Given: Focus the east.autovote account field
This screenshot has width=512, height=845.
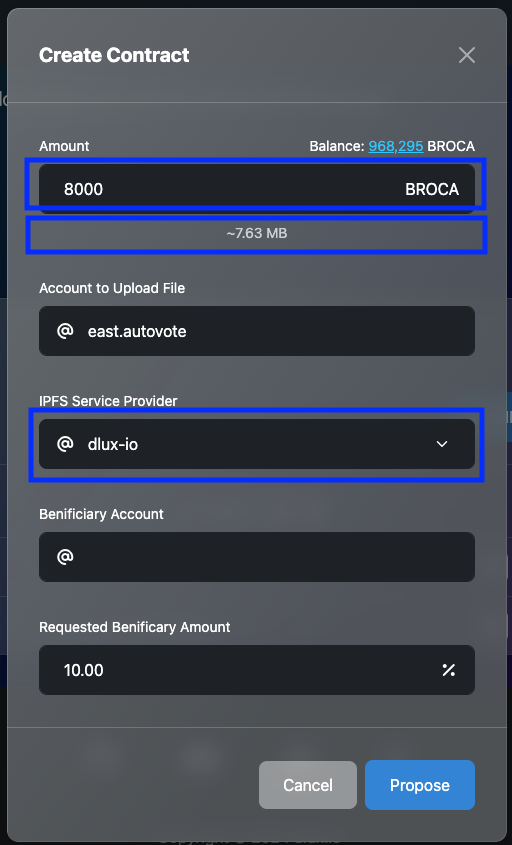Looking at the screenshot, I should coord(257,331).
